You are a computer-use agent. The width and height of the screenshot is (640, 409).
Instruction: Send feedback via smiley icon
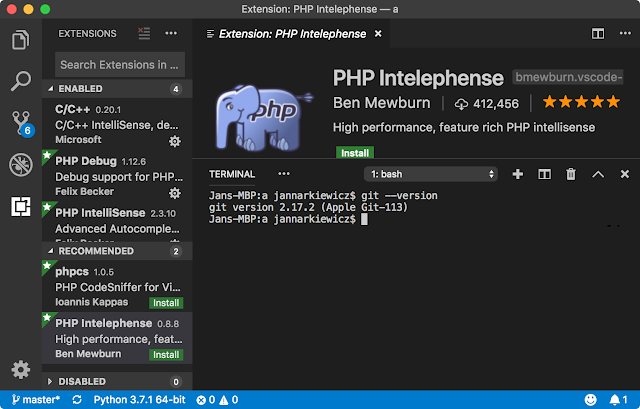pos(590,400)
